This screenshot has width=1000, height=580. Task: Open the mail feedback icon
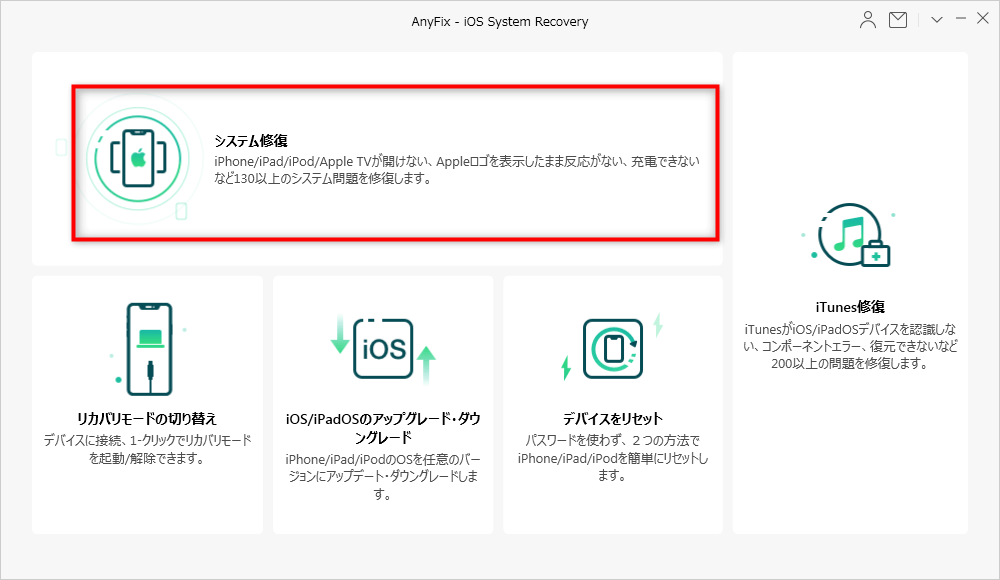coord(898,20)
